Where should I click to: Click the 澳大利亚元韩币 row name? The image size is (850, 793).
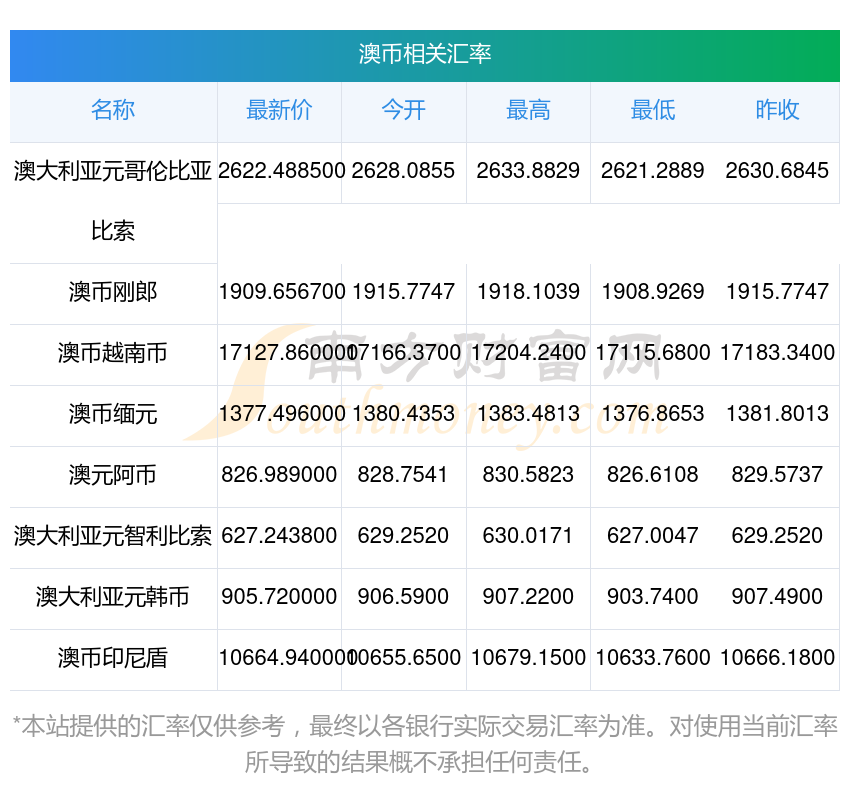click(x=113, y=597)
